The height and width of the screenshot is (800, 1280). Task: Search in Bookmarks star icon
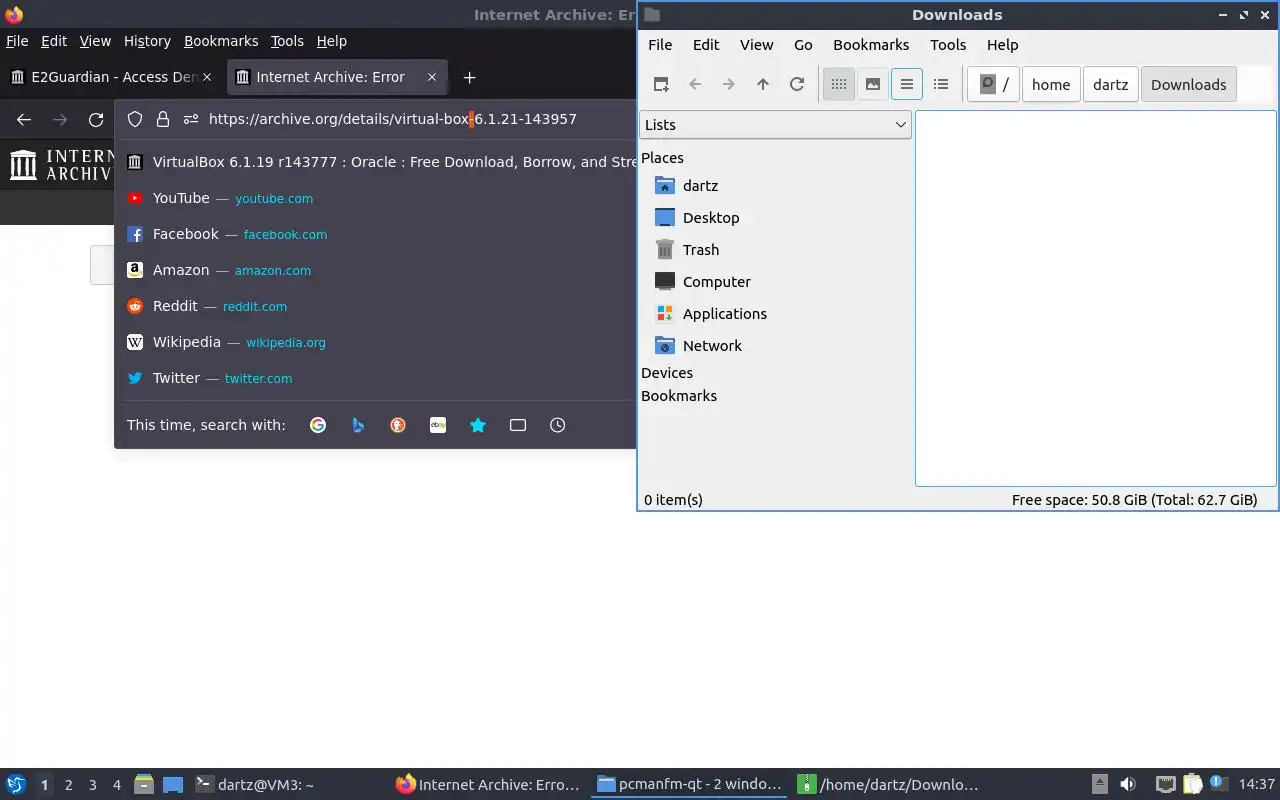(478, 425)
